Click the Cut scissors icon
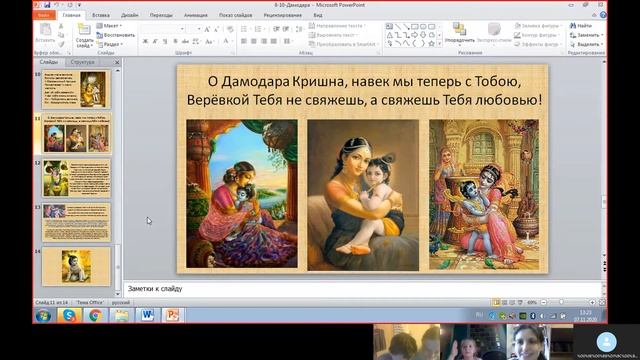 [x=61, y=26]
